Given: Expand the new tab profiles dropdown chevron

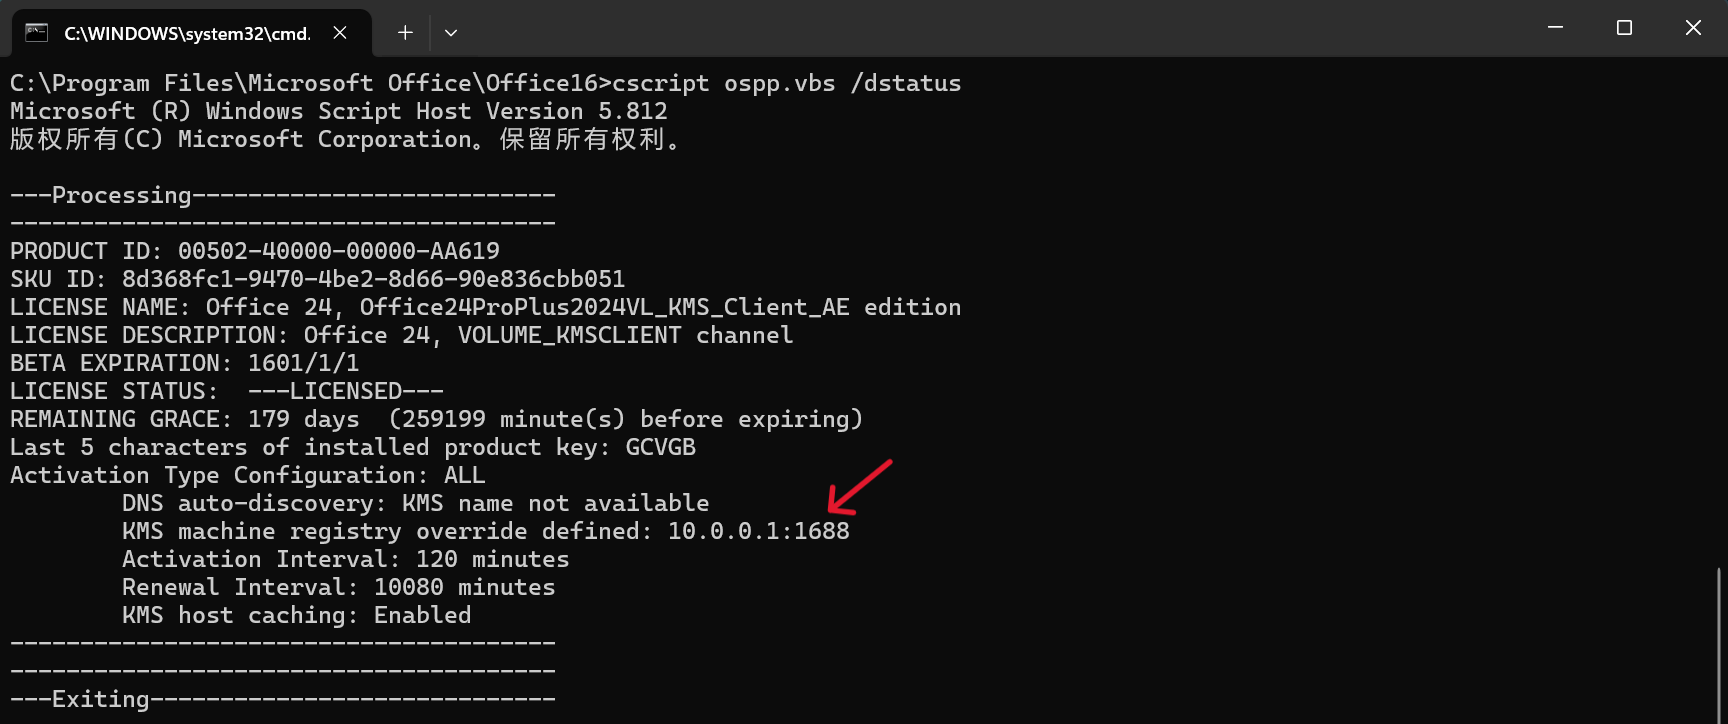Looking at the screenshot, I should 451,33.
